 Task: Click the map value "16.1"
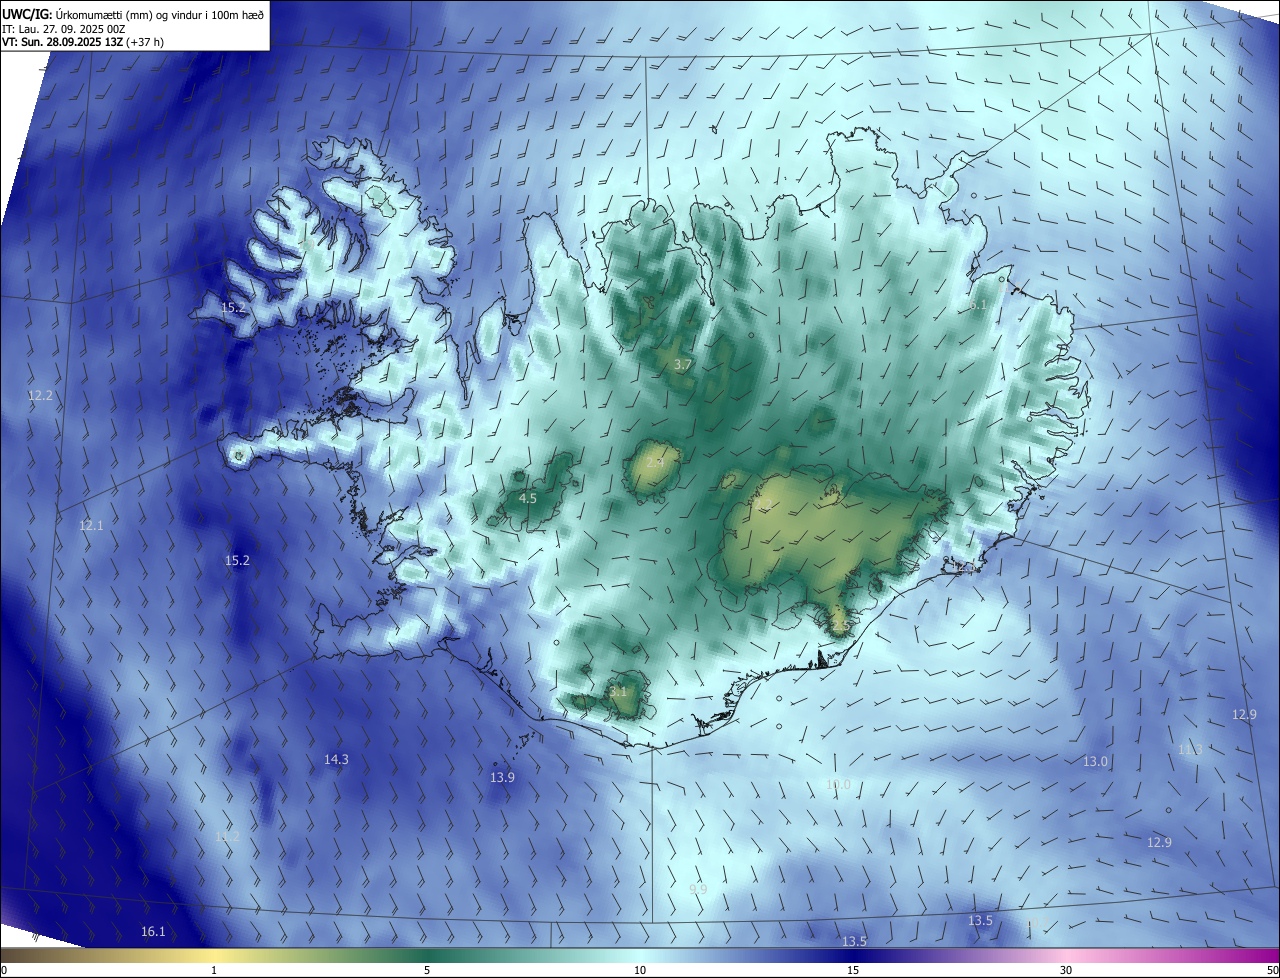pos(152,931)
